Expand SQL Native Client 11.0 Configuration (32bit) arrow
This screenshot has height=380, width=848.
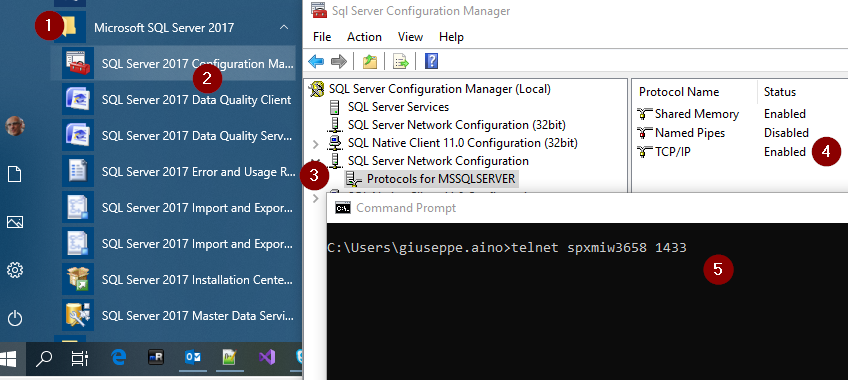pos(316,144)
